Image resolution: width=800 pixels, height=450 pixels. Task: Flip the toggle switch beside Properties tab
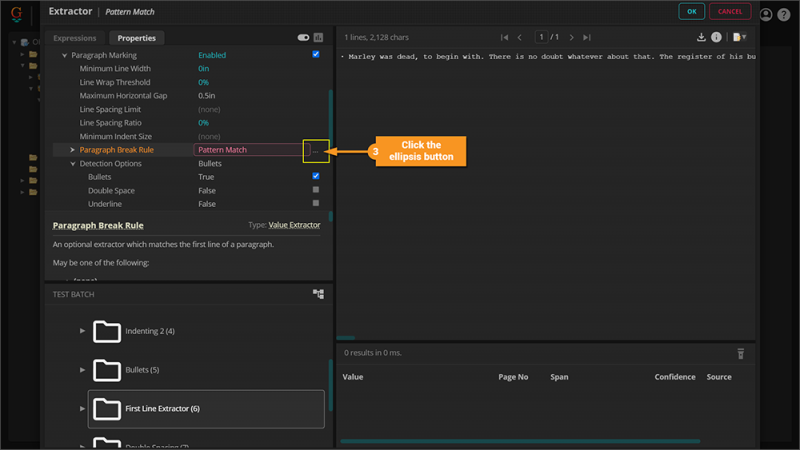303,38
